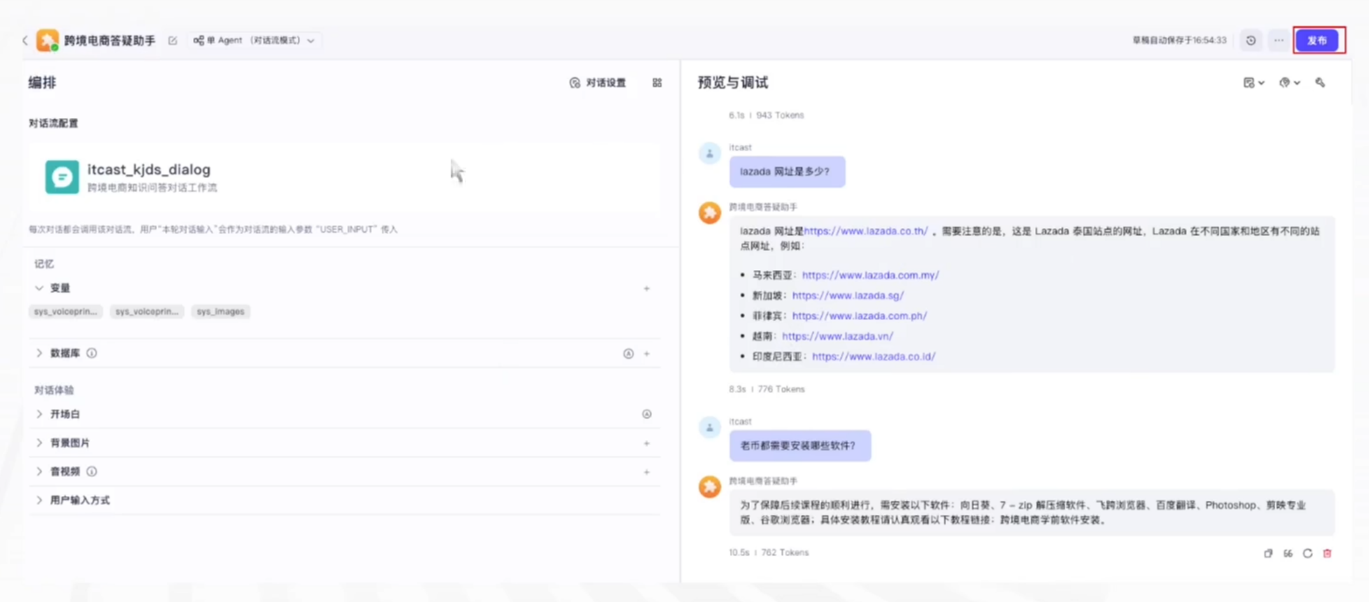The width and height of the screenshot is (1369, 602).
Task: Add a variable with the 变量 plus icon
Action: pos(647,288)
